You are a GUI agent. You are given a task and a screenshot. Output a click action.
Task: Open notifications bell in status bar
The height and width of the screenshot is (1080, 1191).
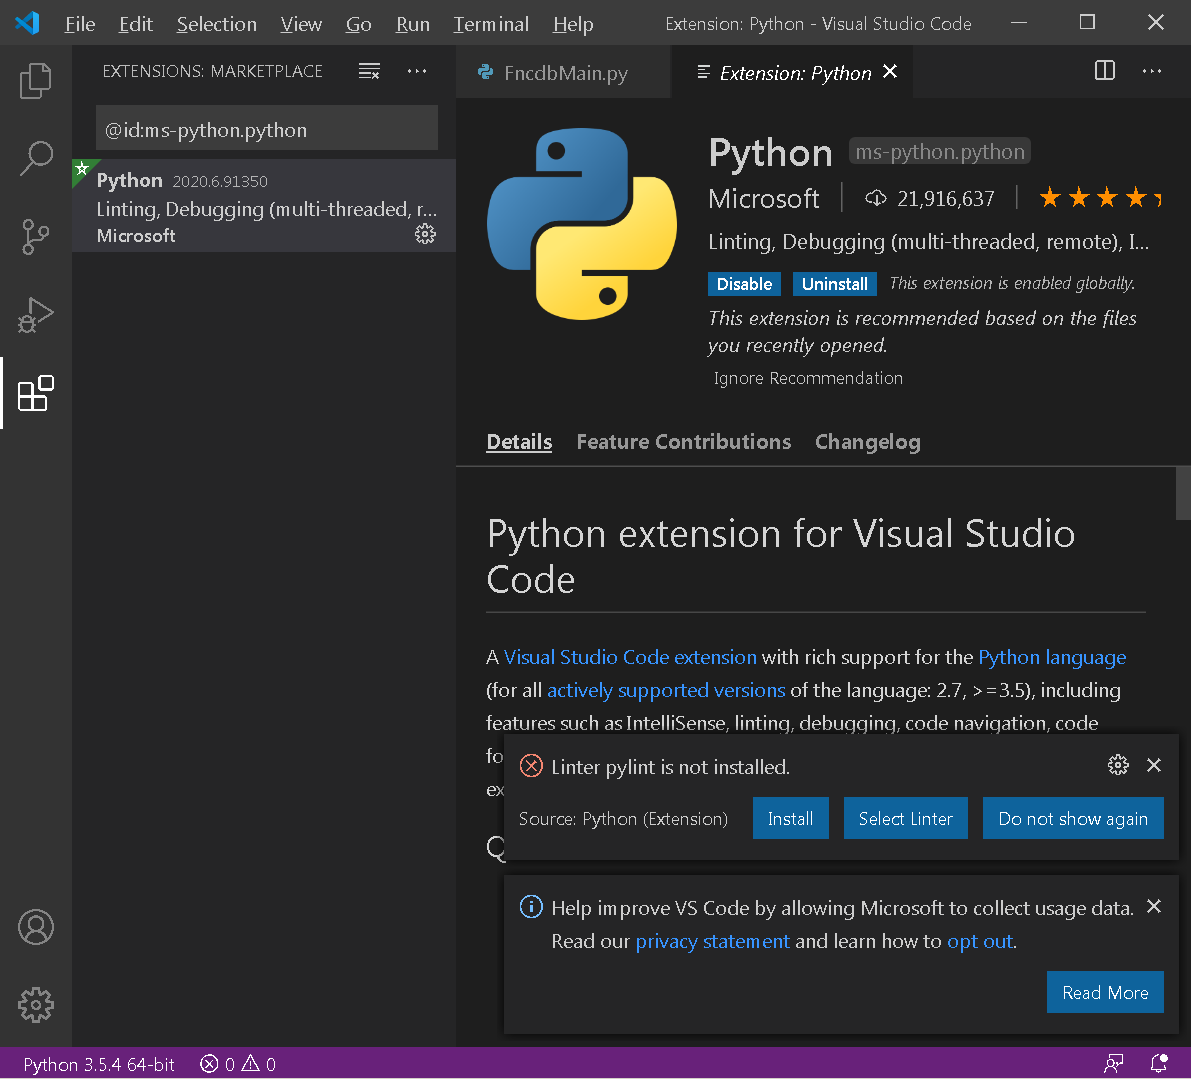click(1159, 1064)
